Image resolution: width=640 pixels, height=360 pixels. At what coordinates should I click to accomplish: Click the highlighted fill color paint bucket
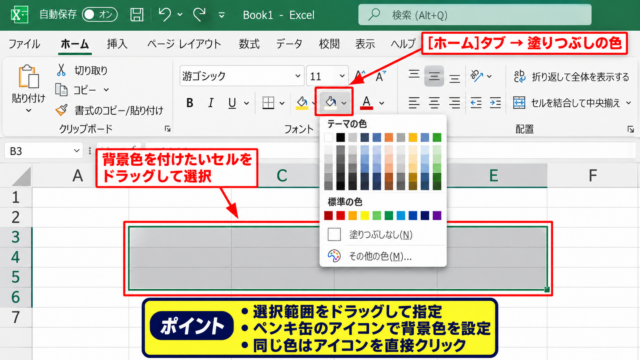[330, 103]
